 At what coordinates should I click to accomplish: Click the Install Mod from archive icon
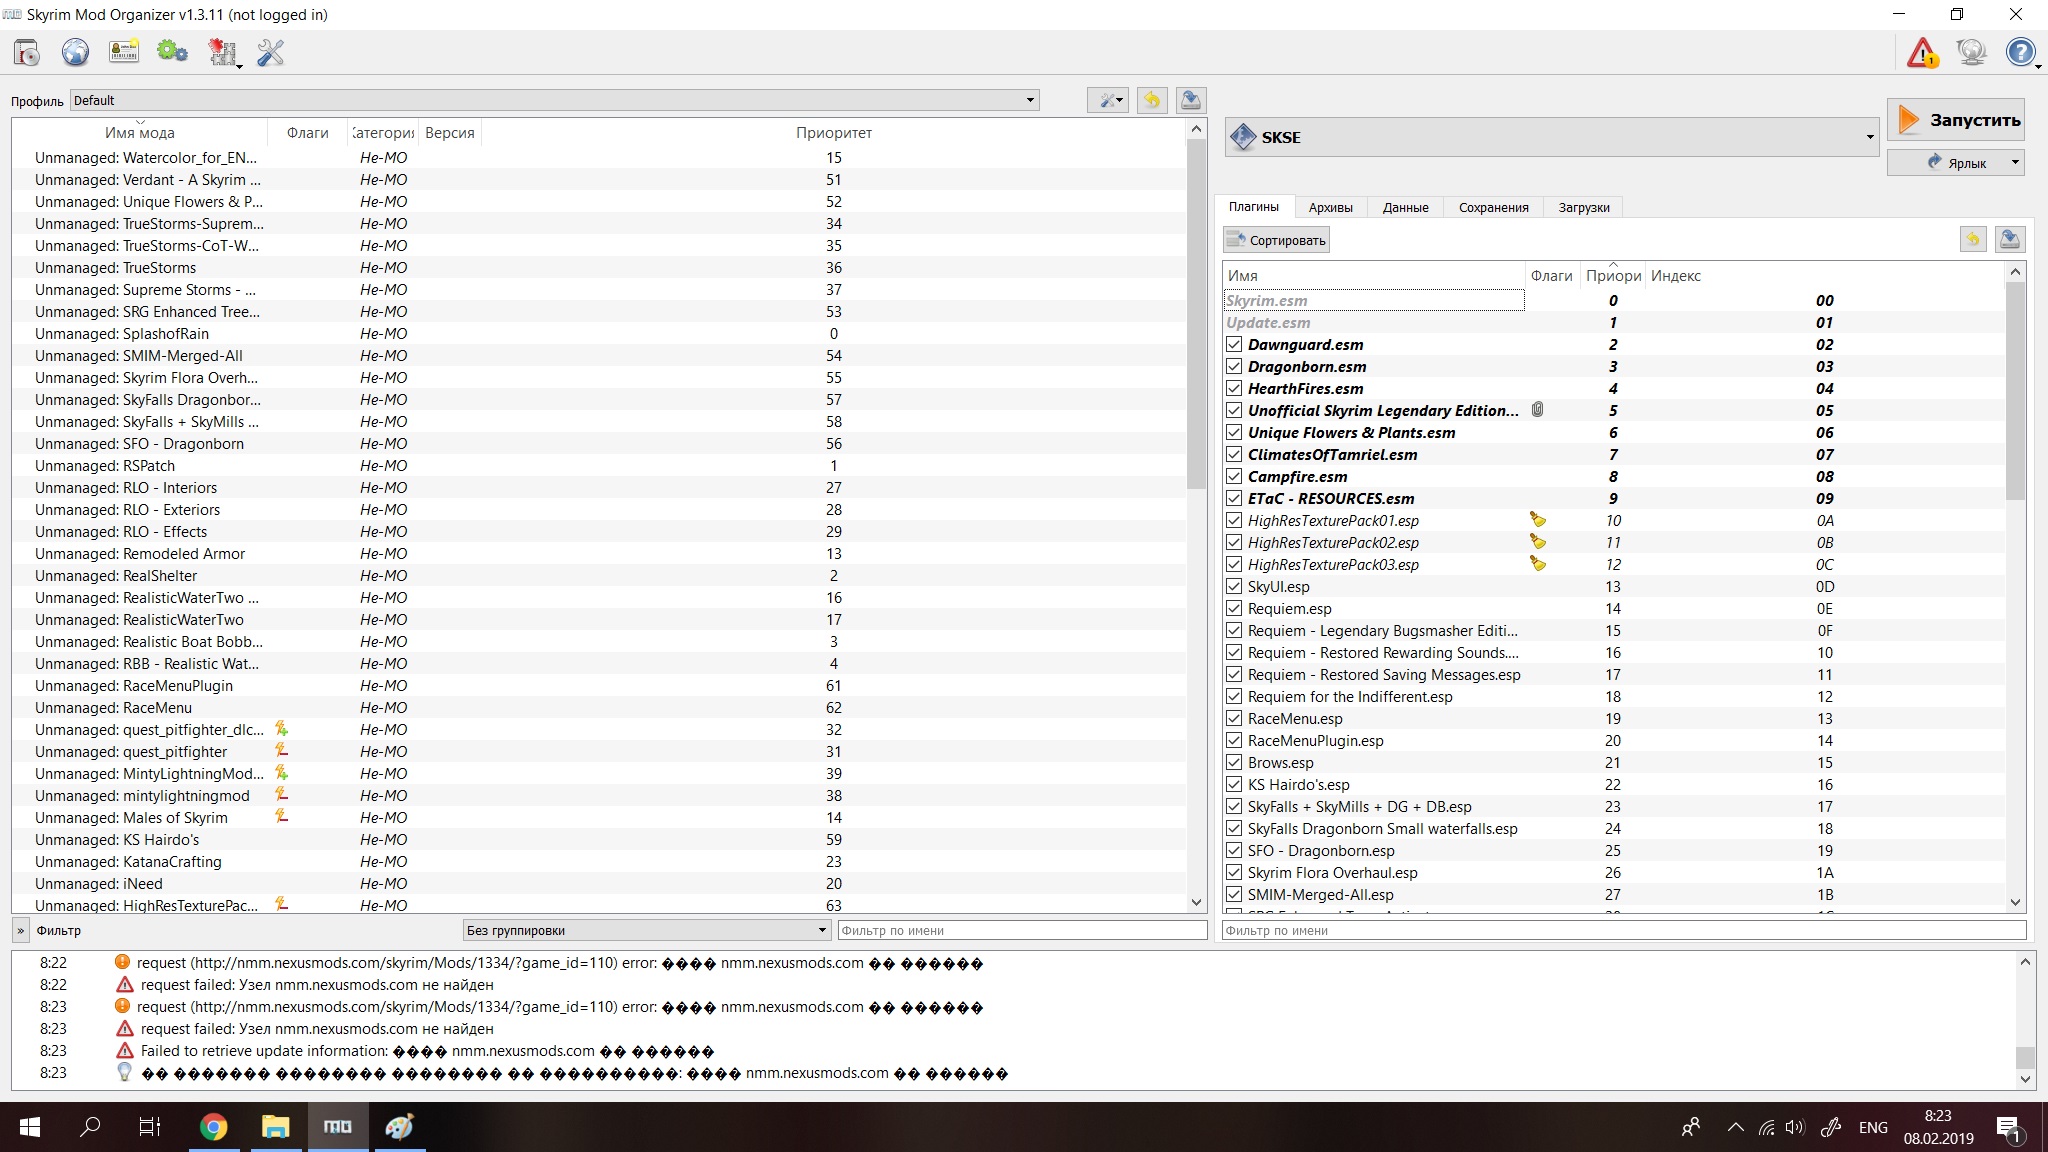[x=27, y=52]
